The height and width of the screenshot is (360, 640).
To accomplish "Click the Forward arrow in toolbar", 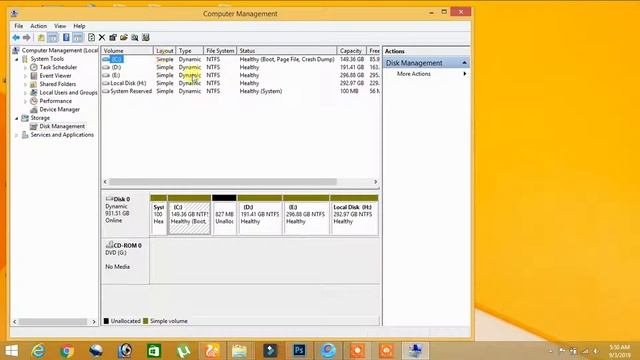I will point(27,38).
